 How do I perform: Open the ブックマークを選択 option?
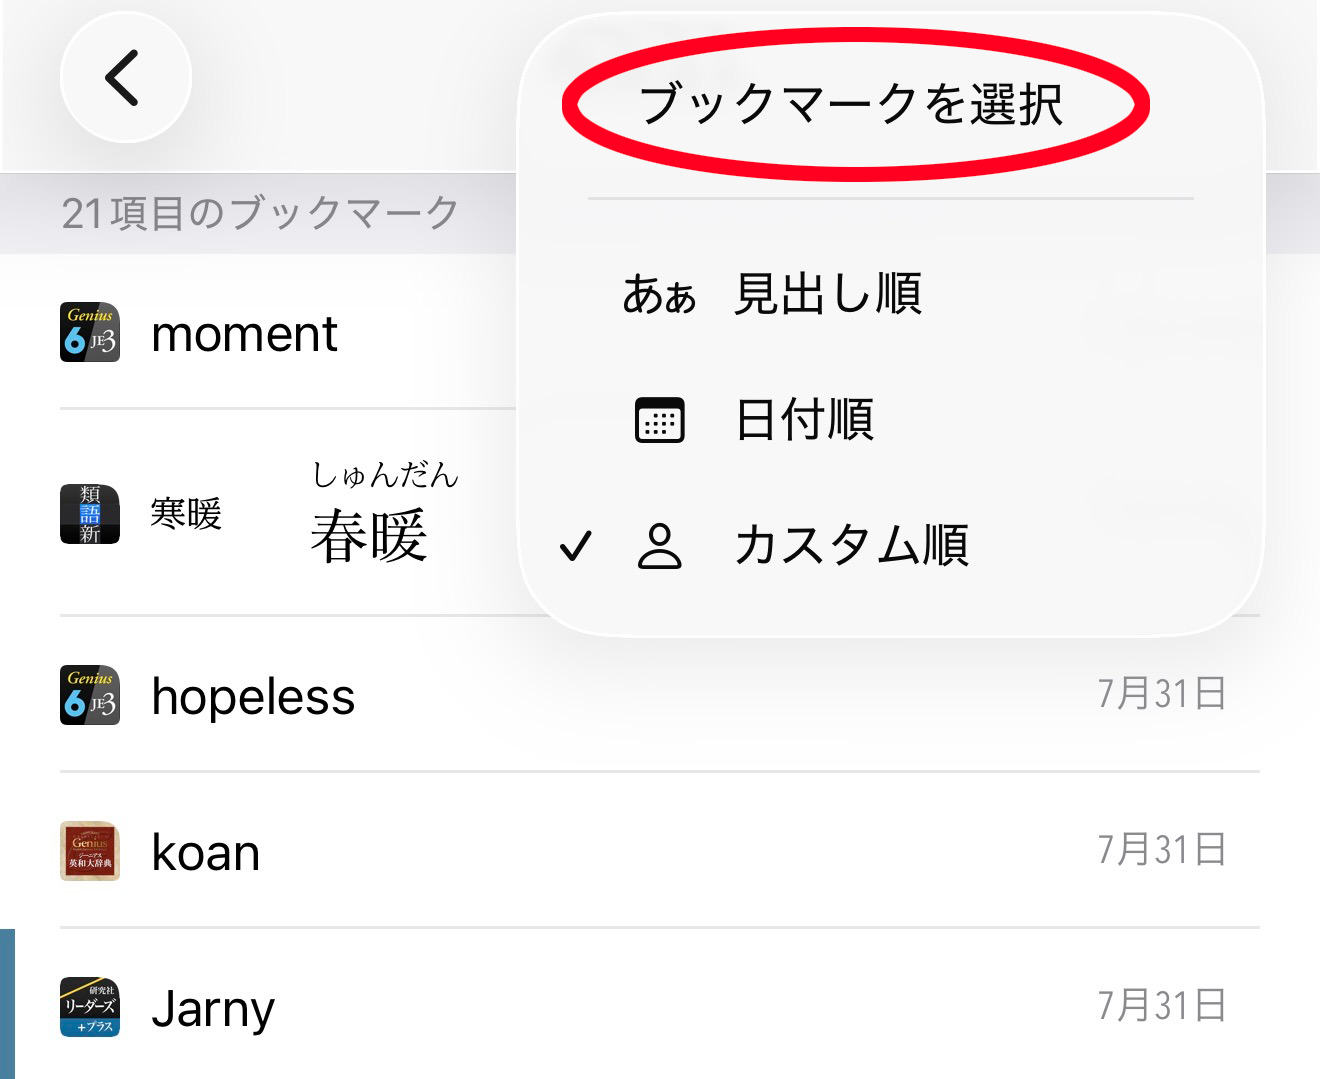coord(855,100)
